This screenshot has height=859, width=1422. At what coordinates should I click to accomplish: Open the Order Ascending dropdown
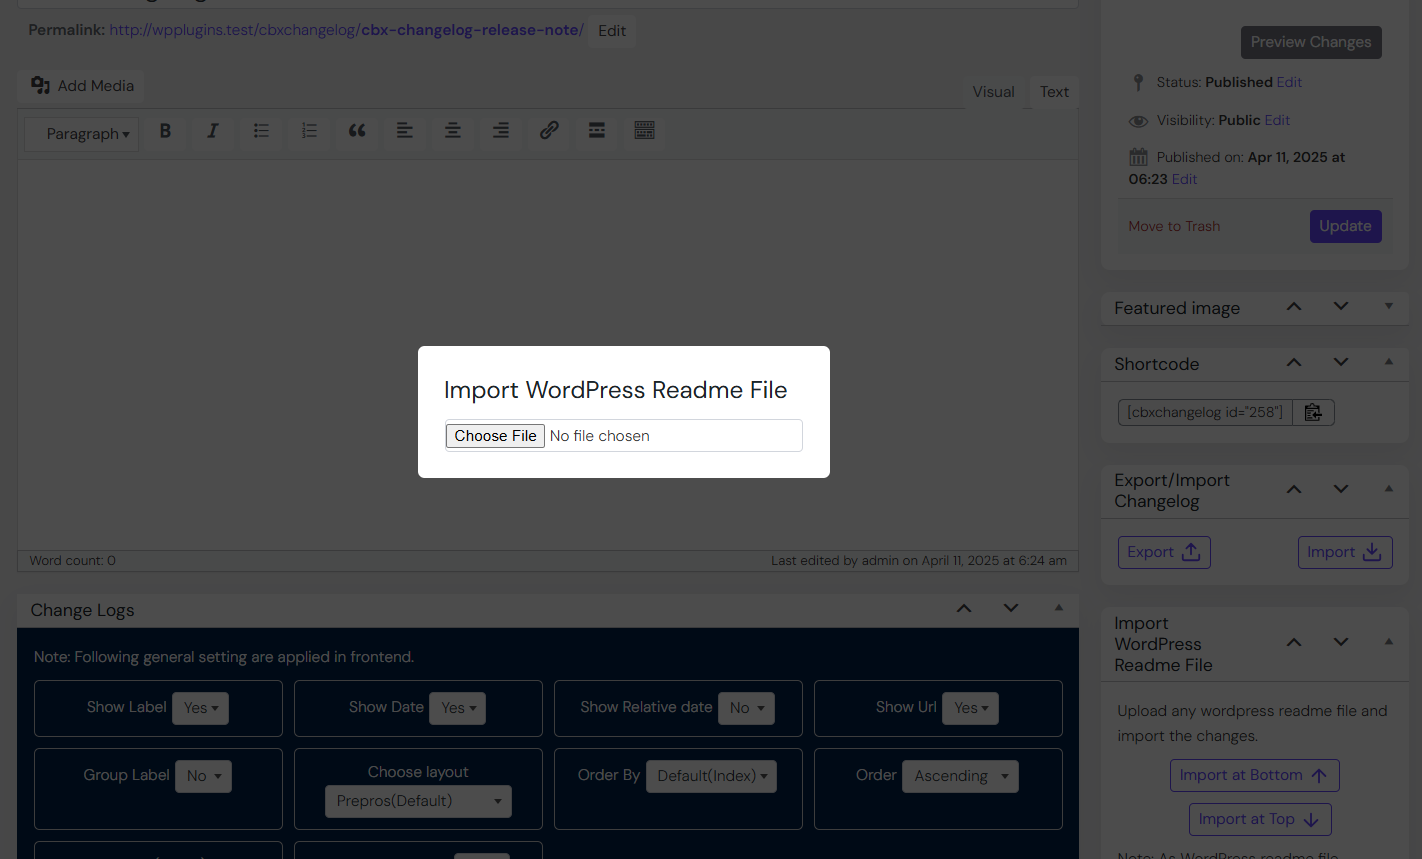pyautogui.click(x=960, y=776)
